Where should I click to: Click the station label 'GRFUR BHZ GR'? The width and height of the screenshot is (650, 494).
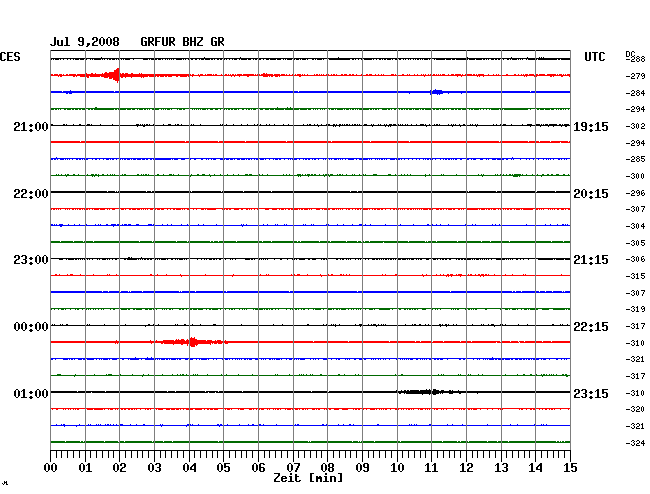click(182, 42)
